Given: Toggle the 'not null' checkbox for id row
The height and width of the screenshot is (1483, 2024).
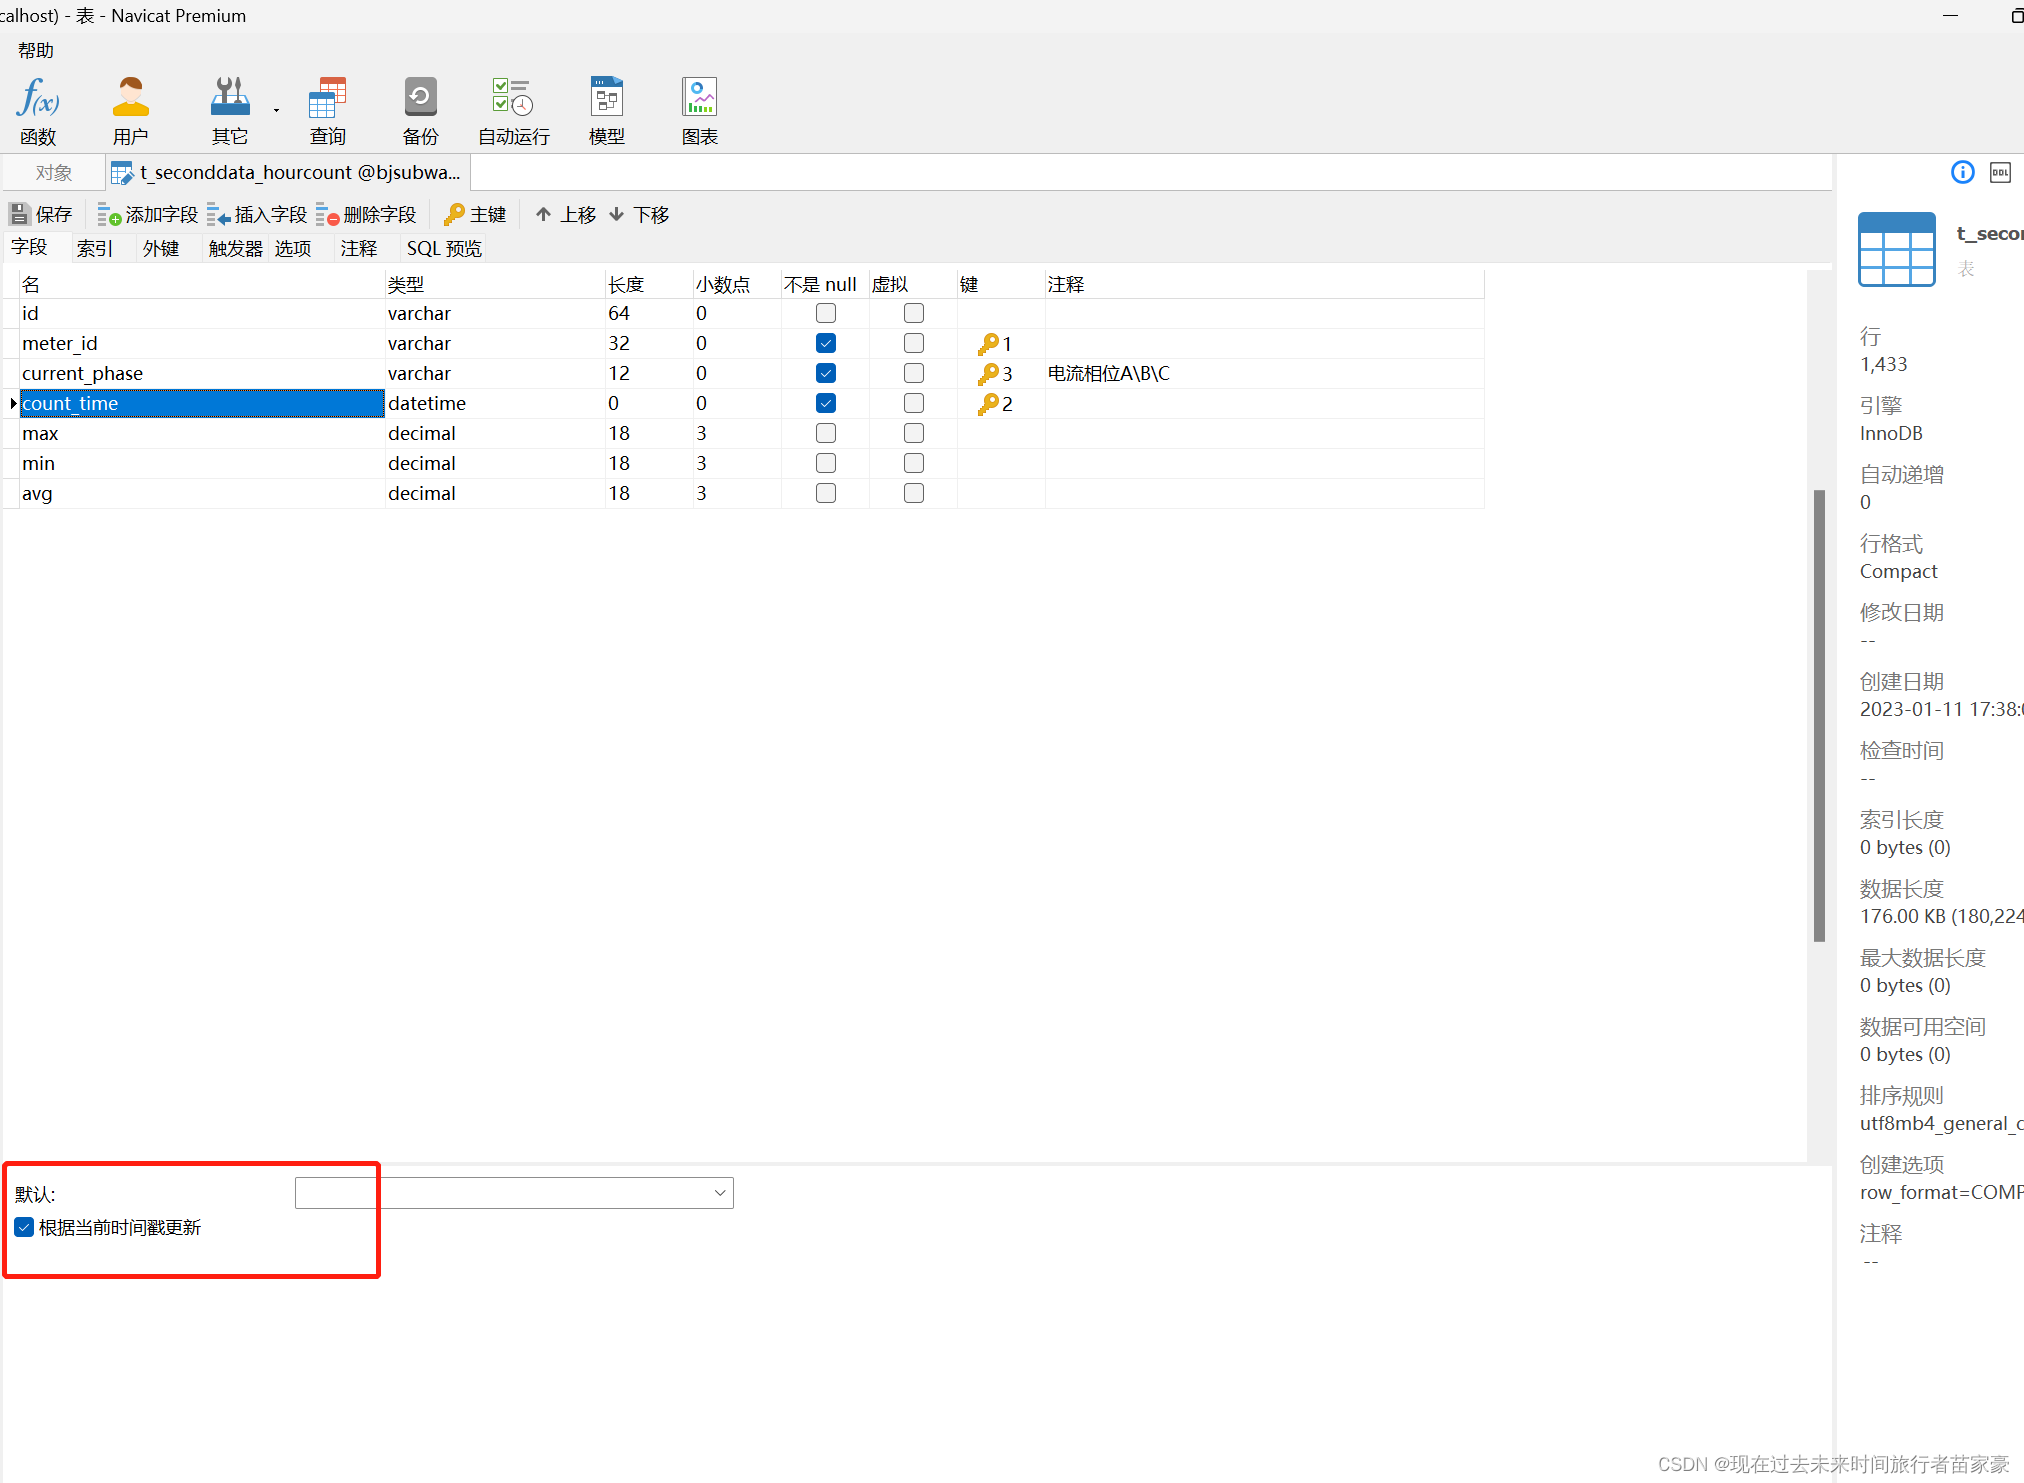Looking at the screenshot, I should 825,313.
